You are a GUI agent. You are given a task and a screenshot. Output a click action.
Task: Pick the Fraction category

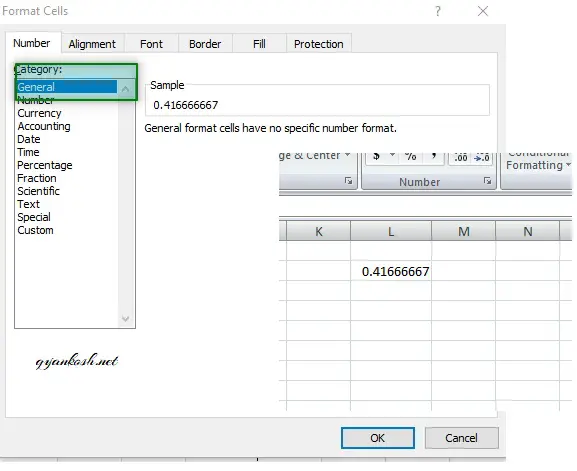37,178
